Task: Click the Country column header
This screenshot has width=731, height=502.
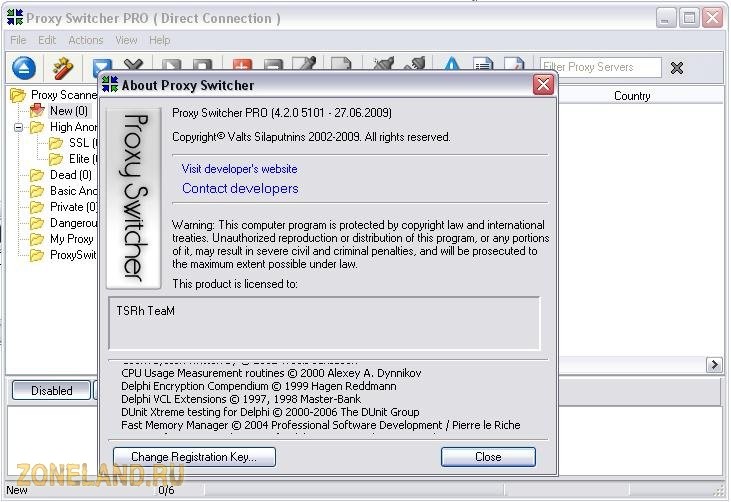Action: [632, 96]
